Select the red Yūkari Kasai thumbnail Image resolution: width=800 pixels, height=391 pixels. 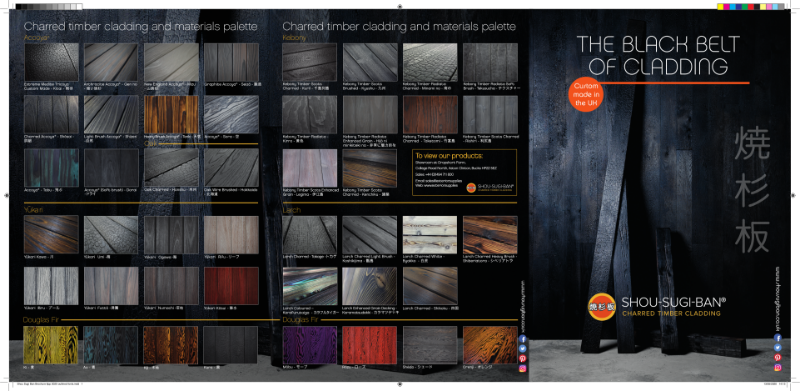(x=231, y=286)
